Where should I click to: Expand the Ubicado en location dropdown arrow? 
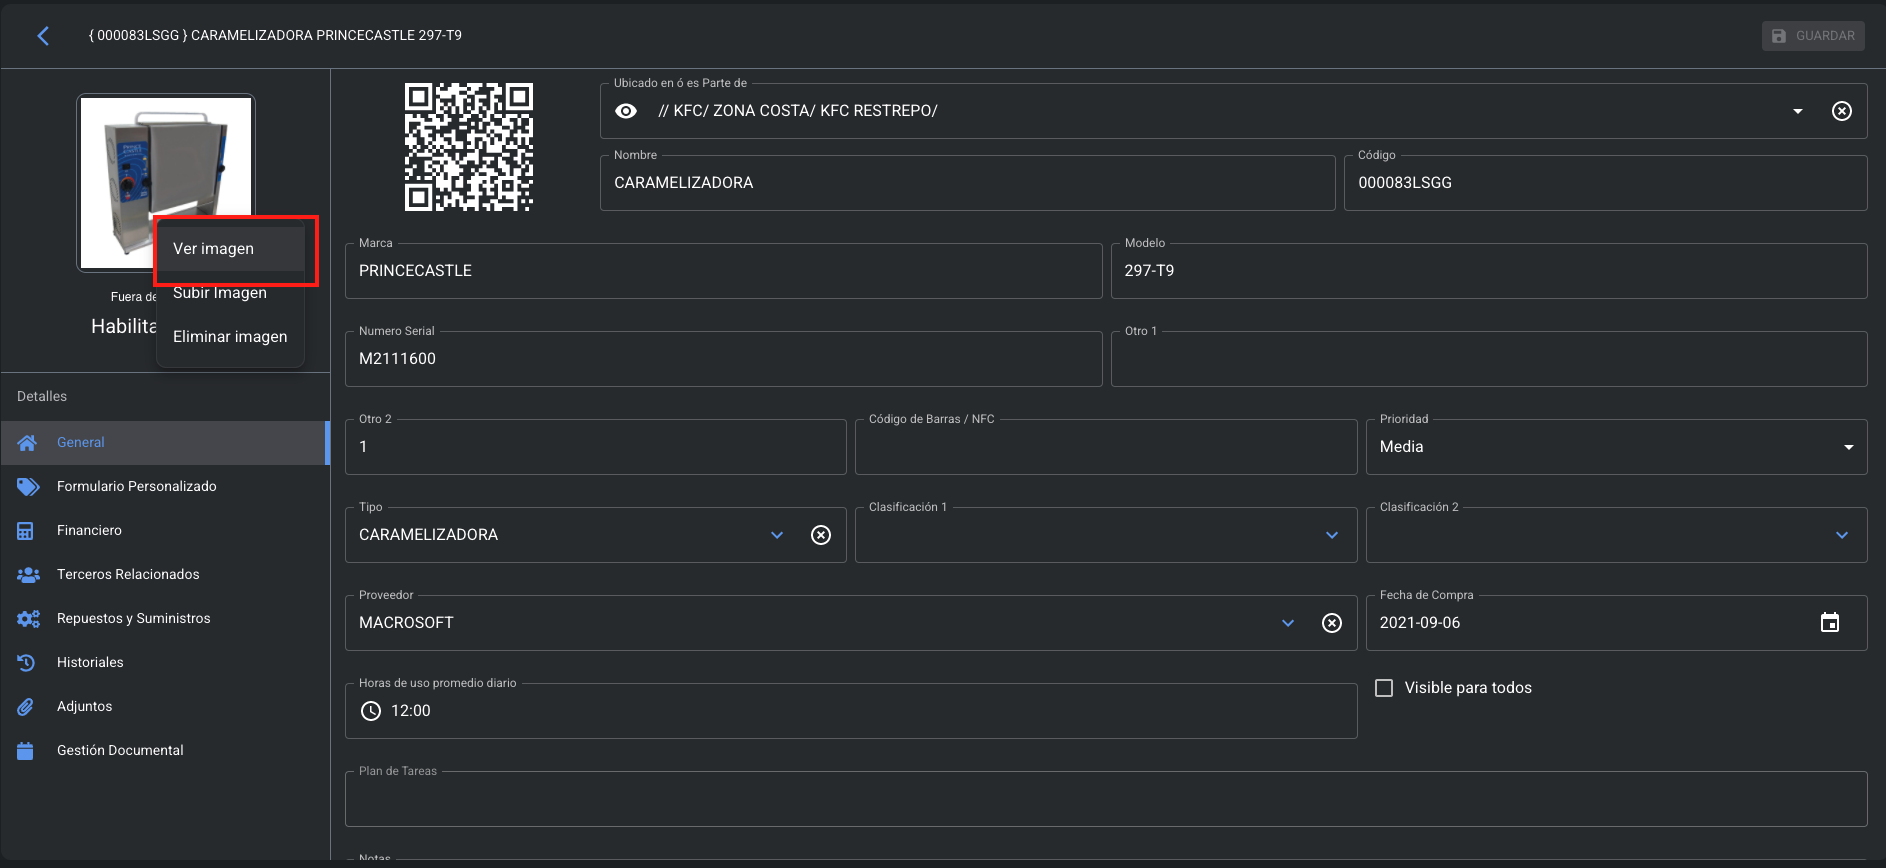1797,111
